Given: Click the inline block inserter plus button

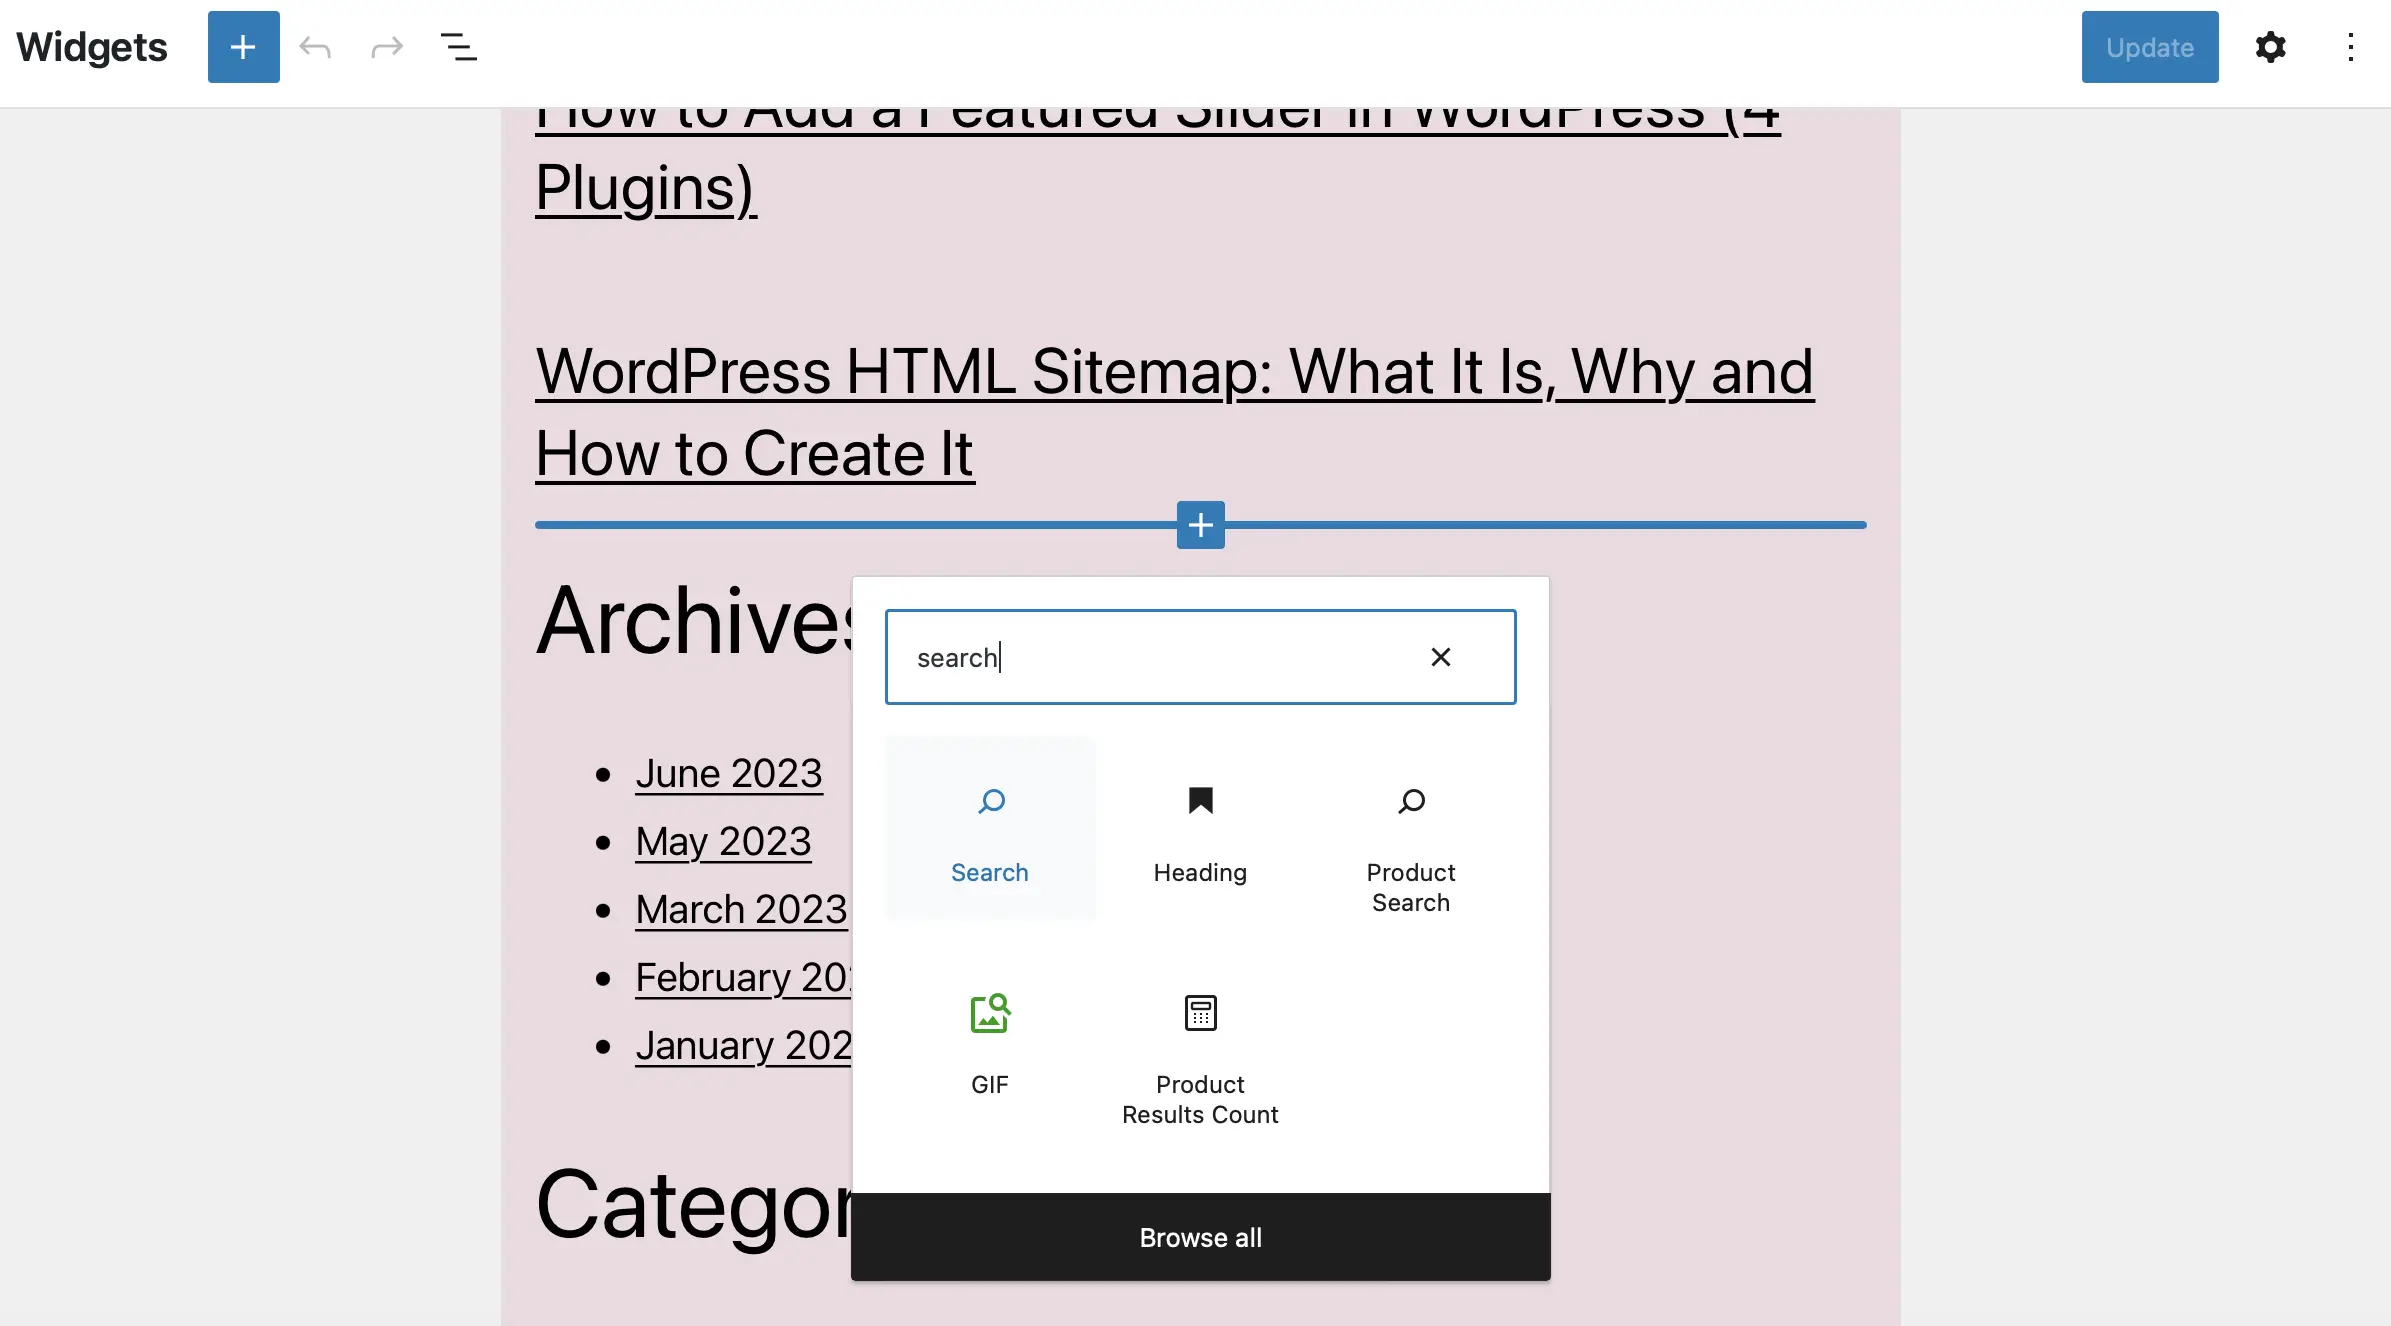Looking at the screenshot, I should point(1200,524).
